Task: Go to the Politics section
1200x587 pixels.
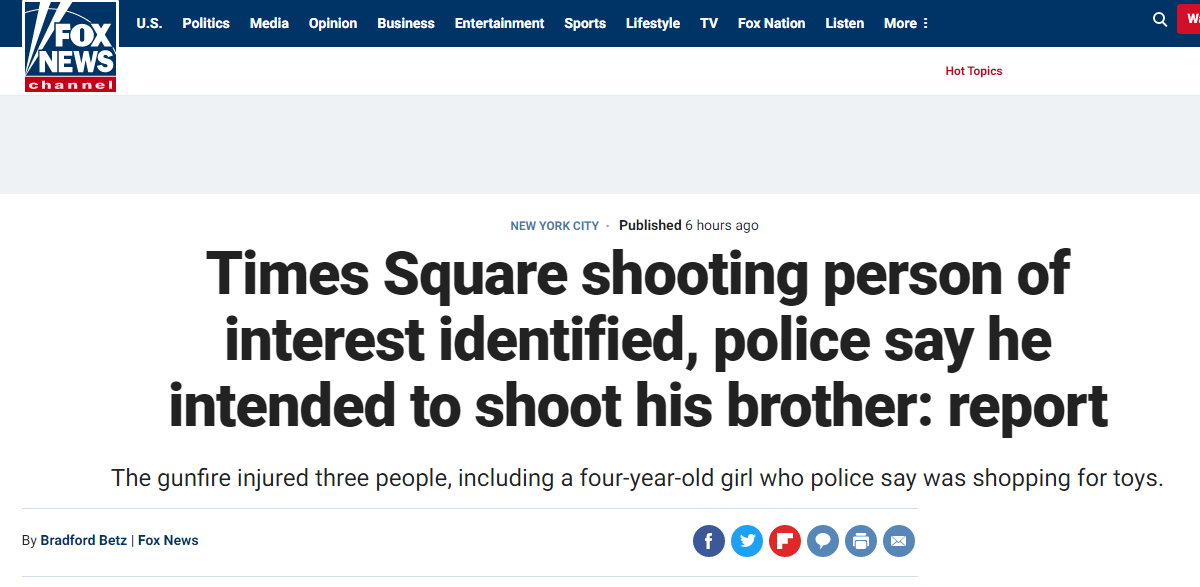Action: click(x=206, y=23)
